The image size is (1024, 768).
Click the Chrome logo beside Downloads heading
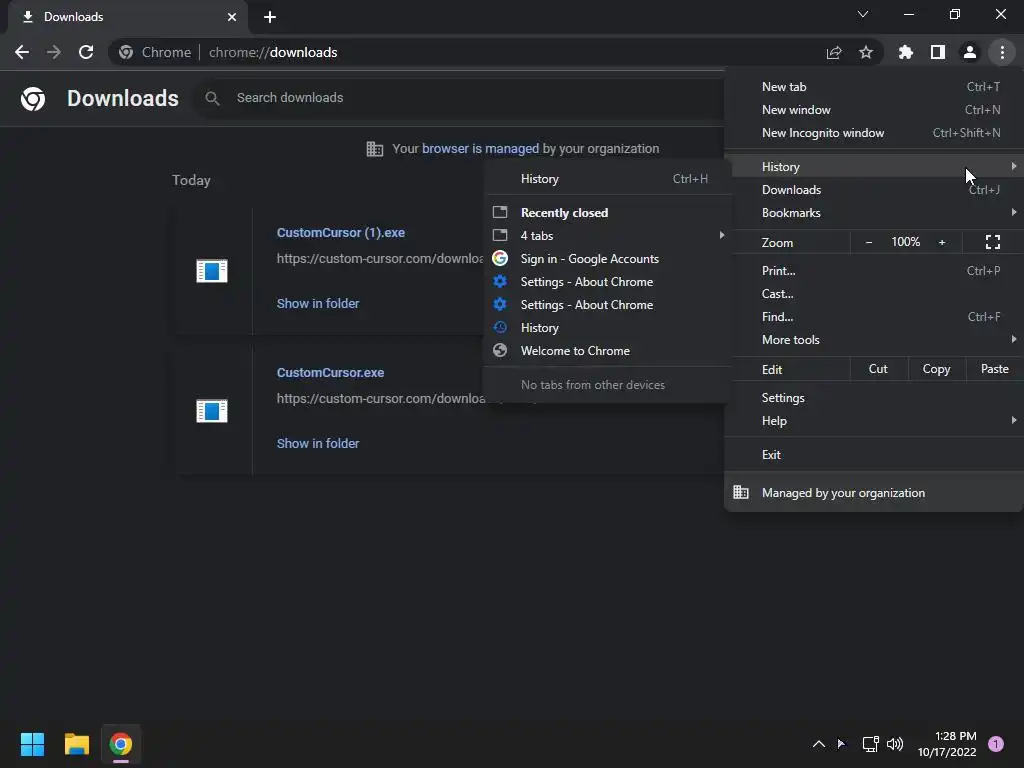pos(33,99)
